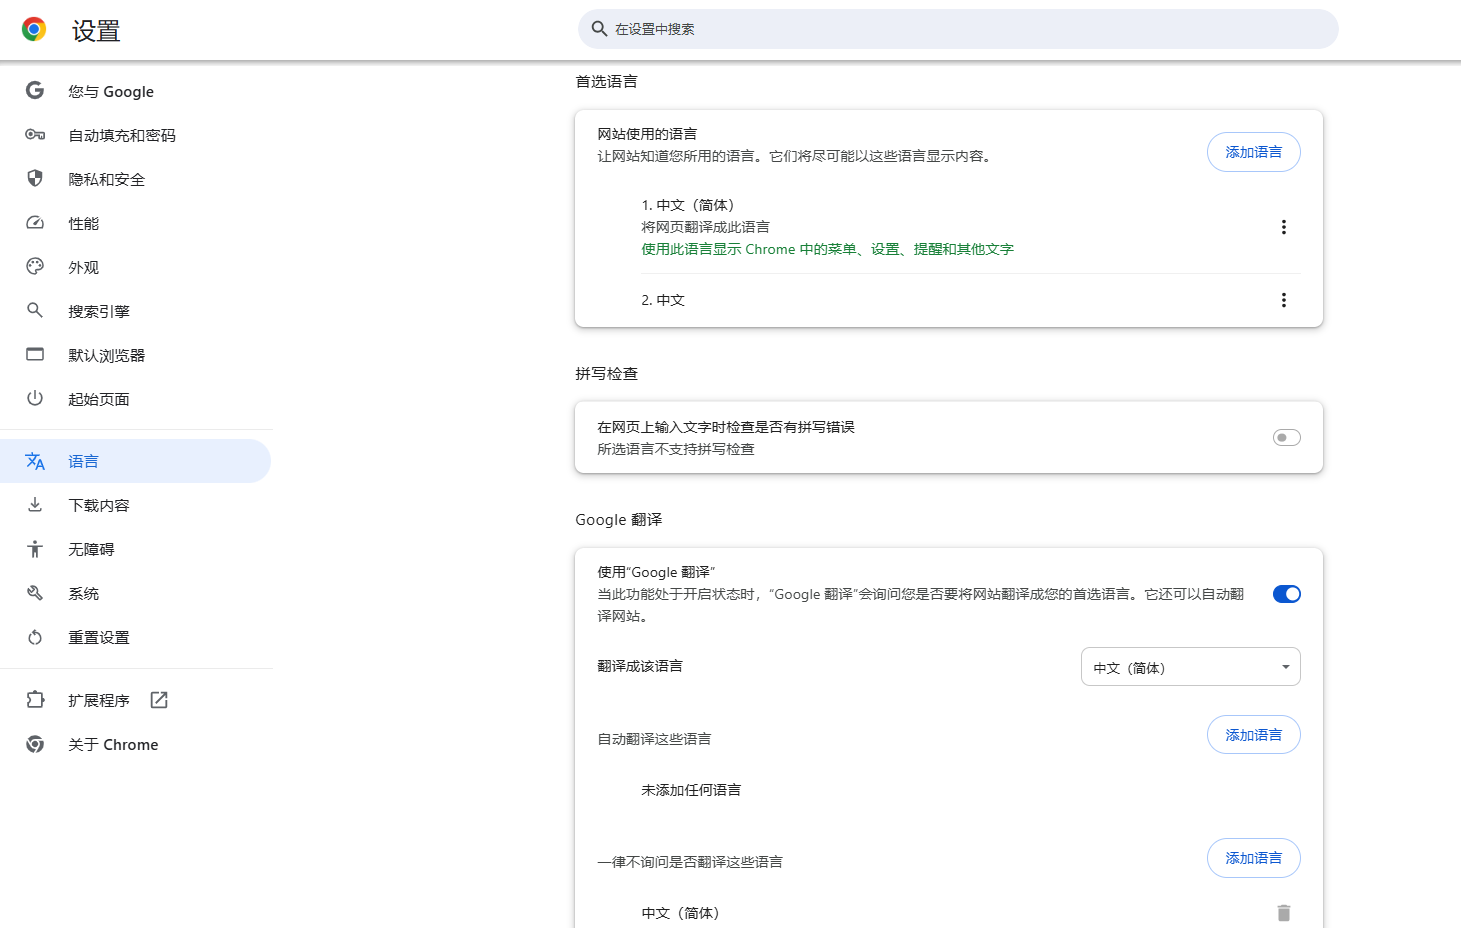
Task: Click the puzzle piece extensions icon
Action: tap(35, 700)
